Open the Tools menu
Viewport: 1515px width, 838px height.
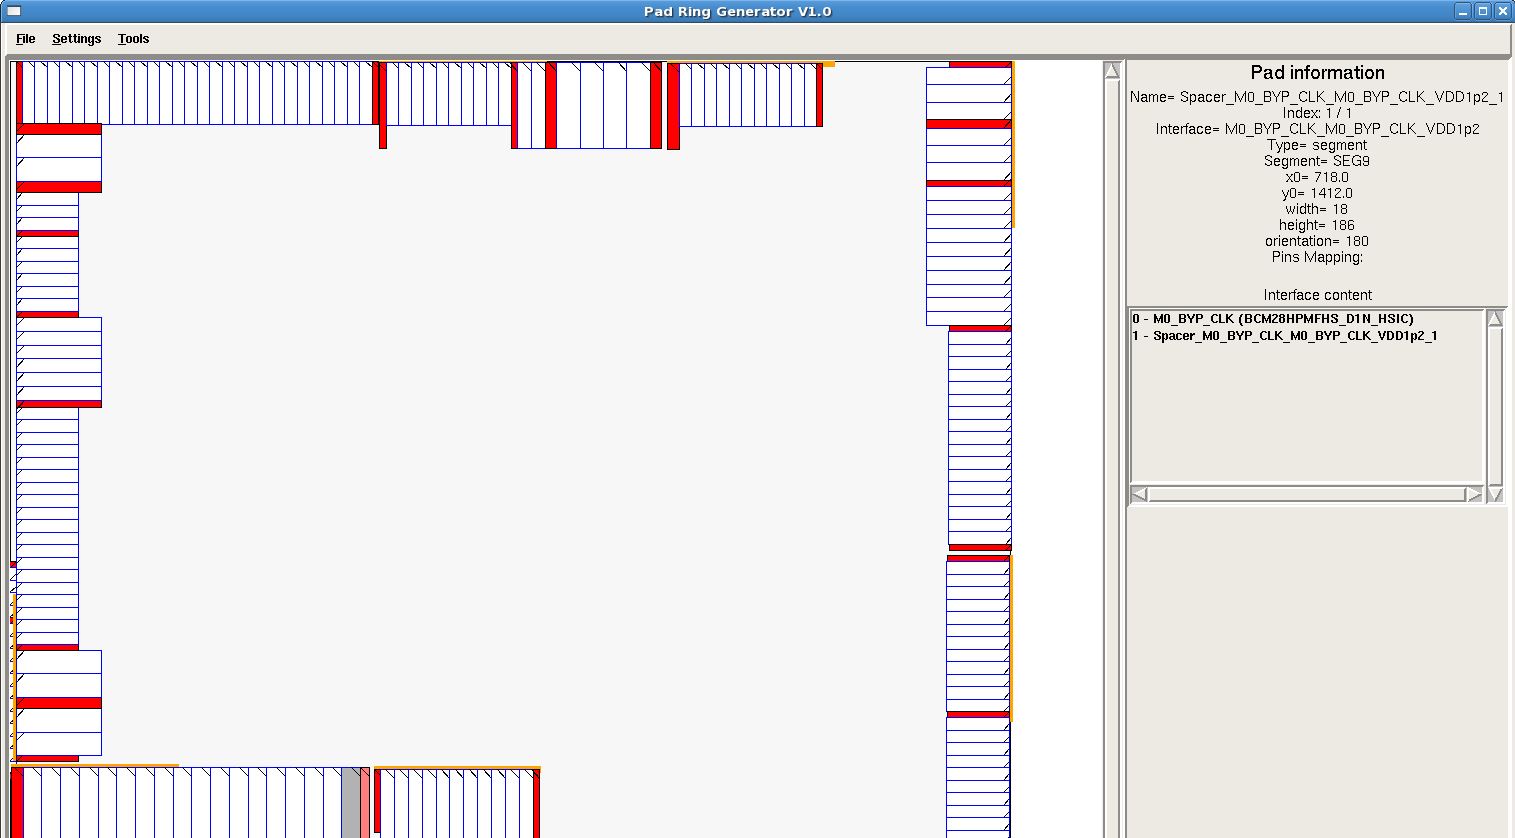click(133, 39)
